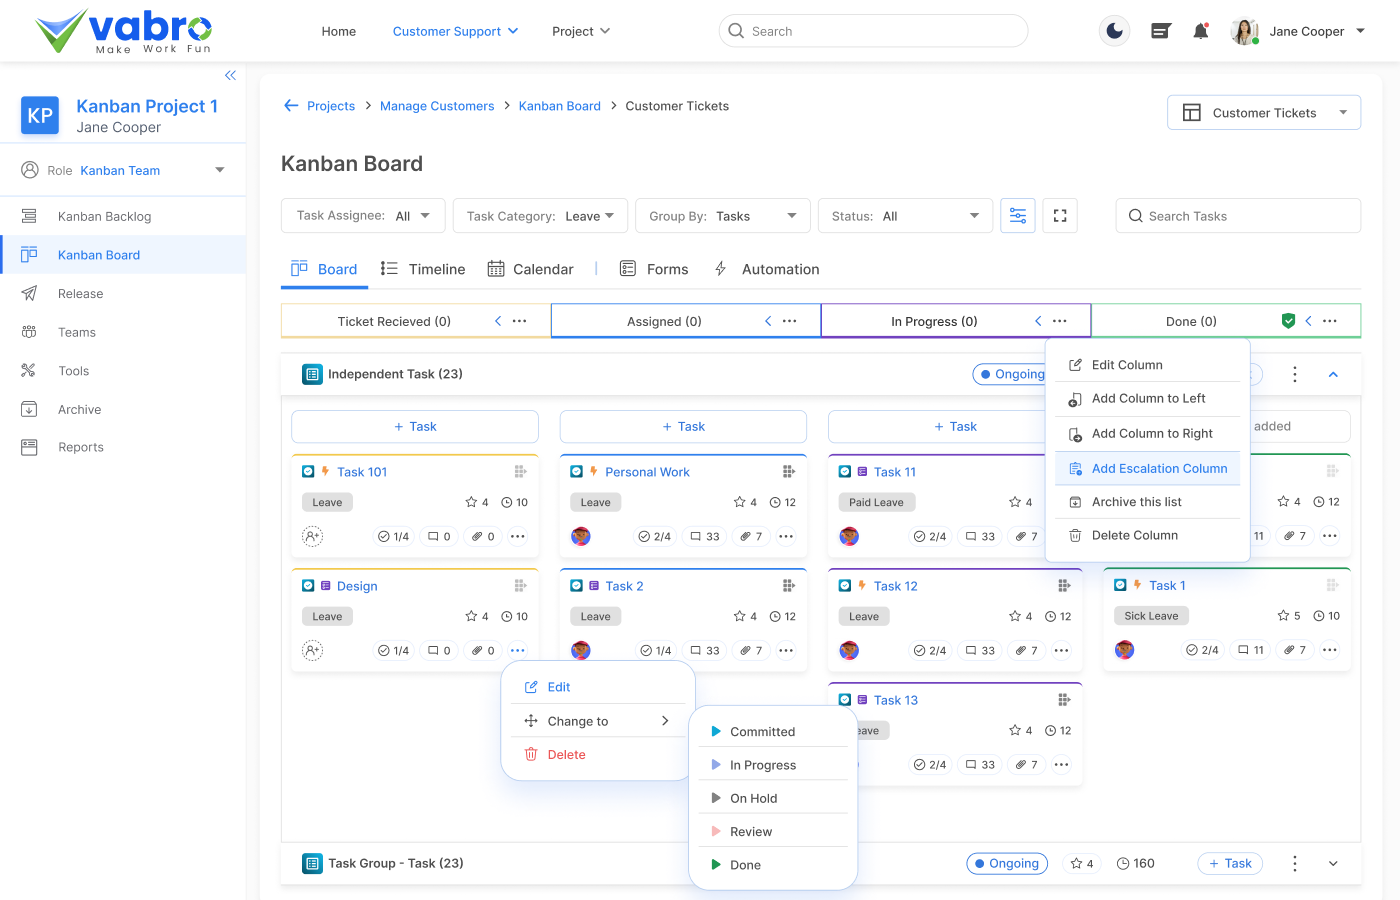Toggle dark mode moon icon

(x=1114, y=31)
